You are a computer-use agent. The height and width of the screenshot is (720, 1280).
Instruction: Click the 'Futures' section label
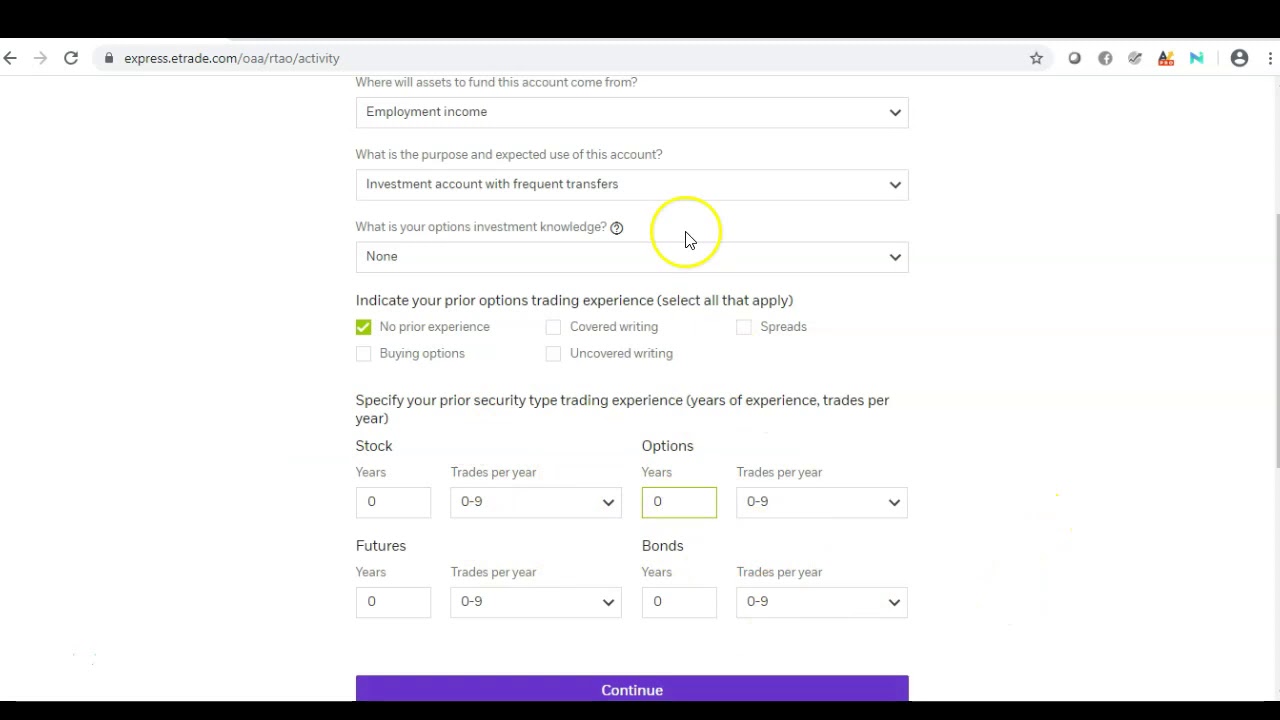pos(381,546)
